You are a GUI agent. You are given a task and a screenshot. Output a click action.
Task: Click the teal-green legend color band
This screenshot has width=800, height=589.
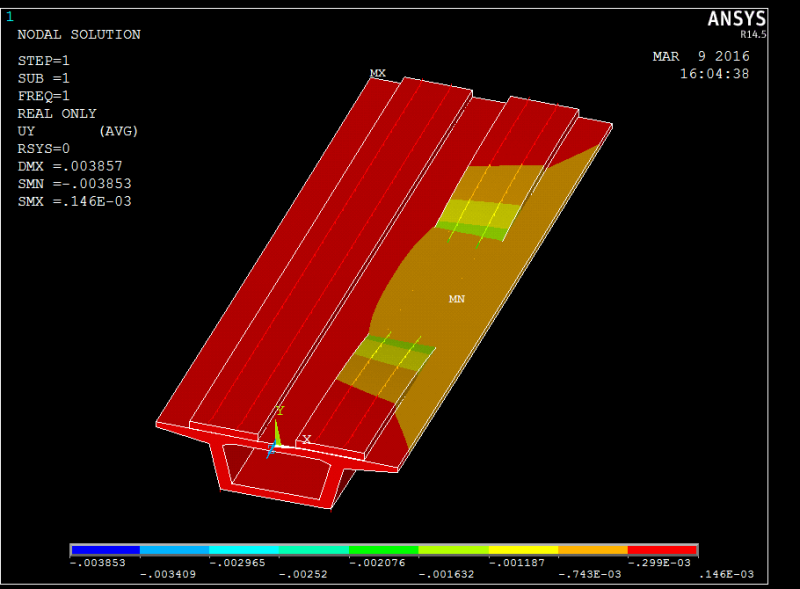314,550
